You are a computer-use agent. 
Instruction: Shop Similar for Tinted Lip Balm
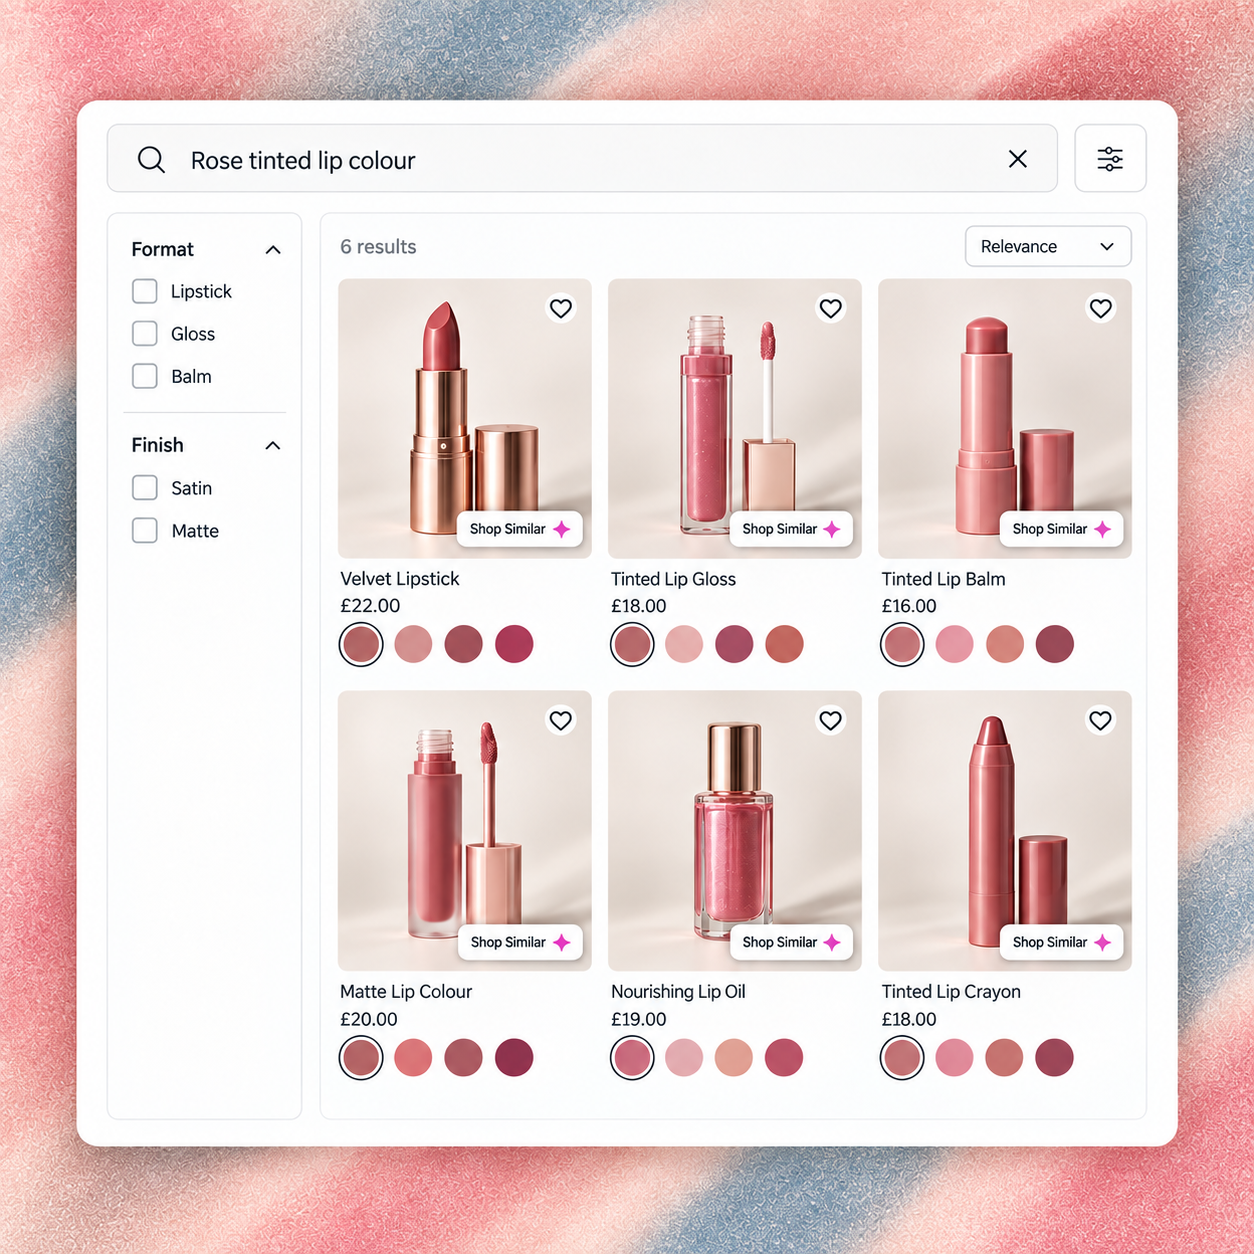click(1061, 529)
